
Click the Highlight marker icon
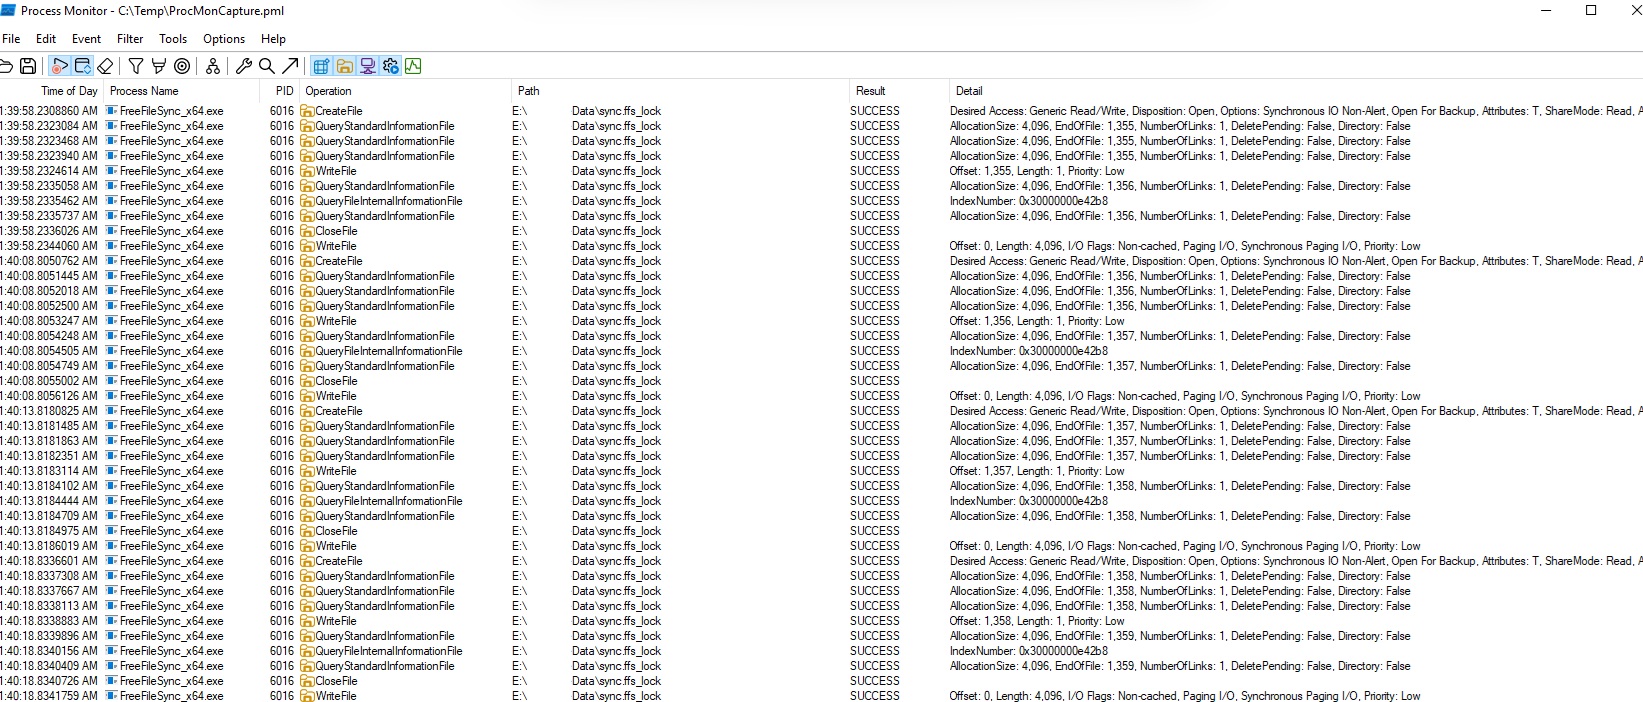click(x=158, y=66)
